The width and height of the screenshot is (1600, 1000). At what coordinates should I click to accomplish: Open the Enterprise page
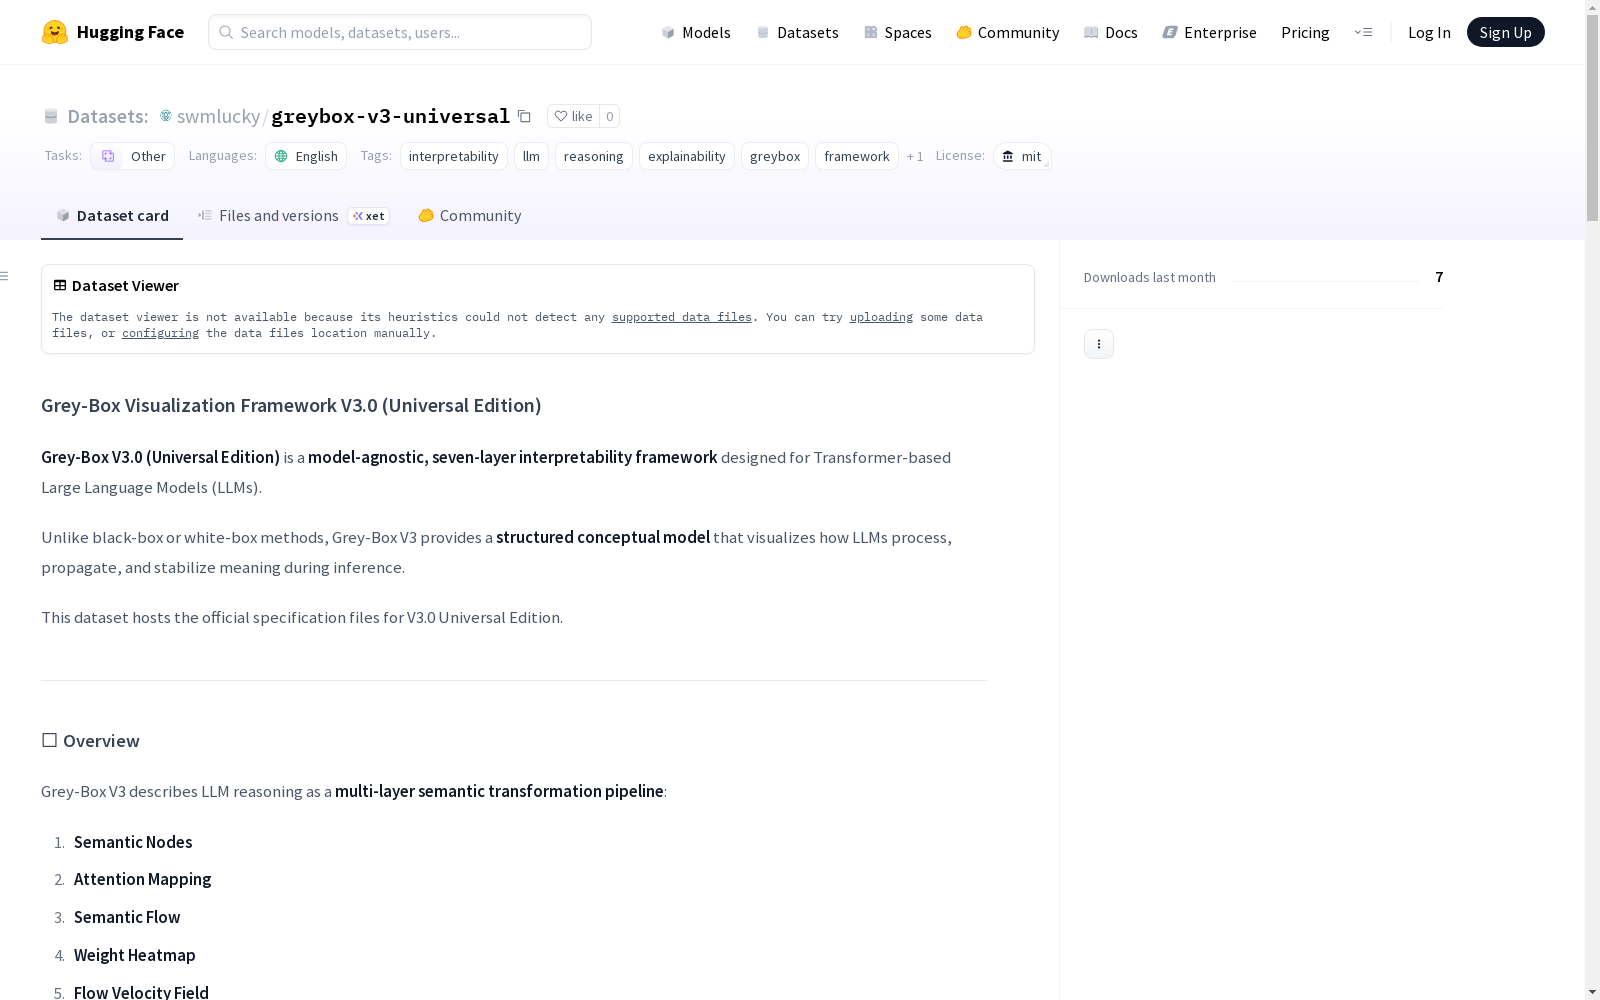click(x=1210, y=32)
